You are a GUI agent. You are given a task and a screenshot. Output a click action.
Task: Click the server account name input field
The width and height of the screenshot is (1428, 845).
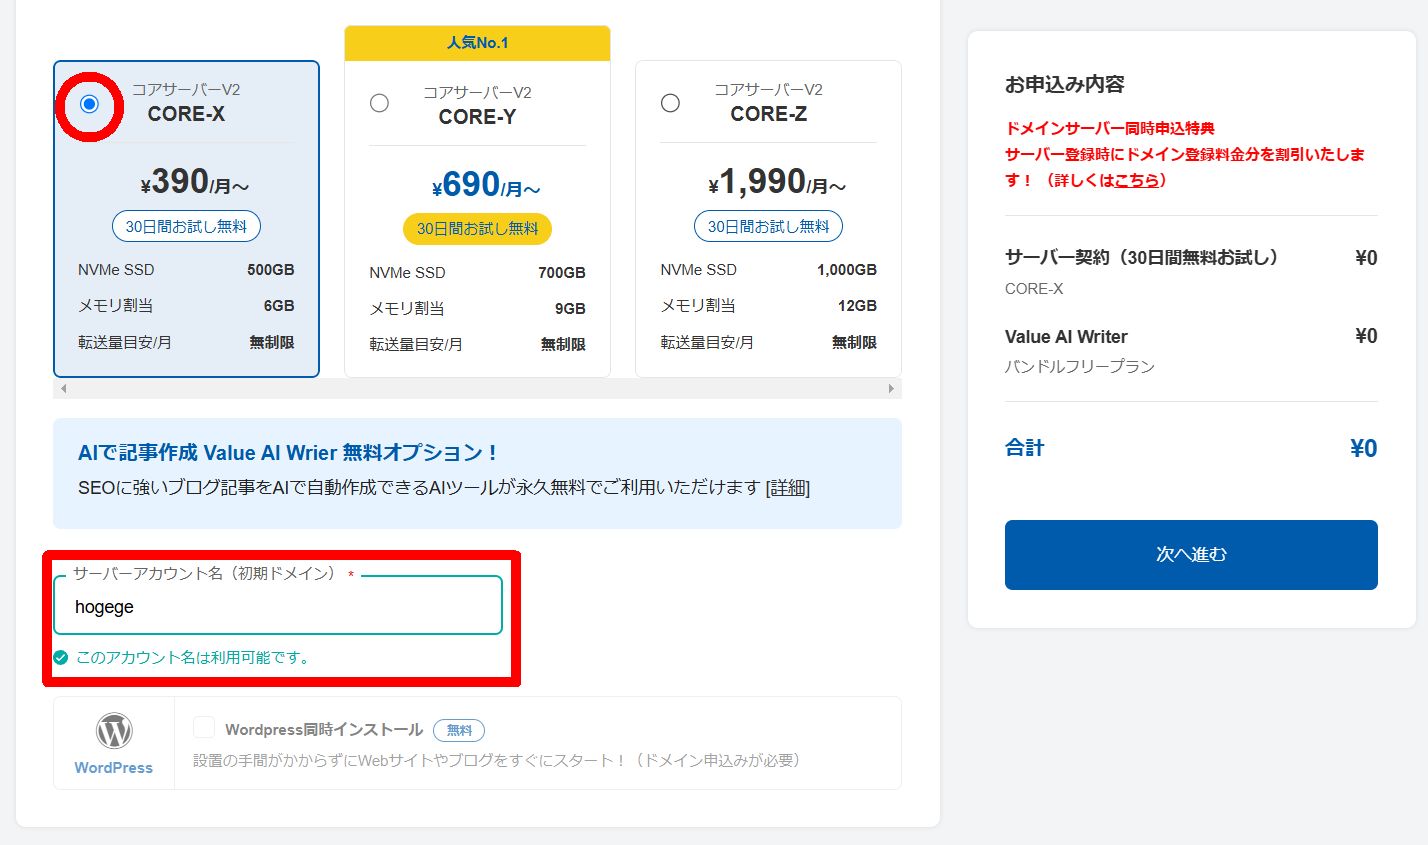tap(278, 605)
